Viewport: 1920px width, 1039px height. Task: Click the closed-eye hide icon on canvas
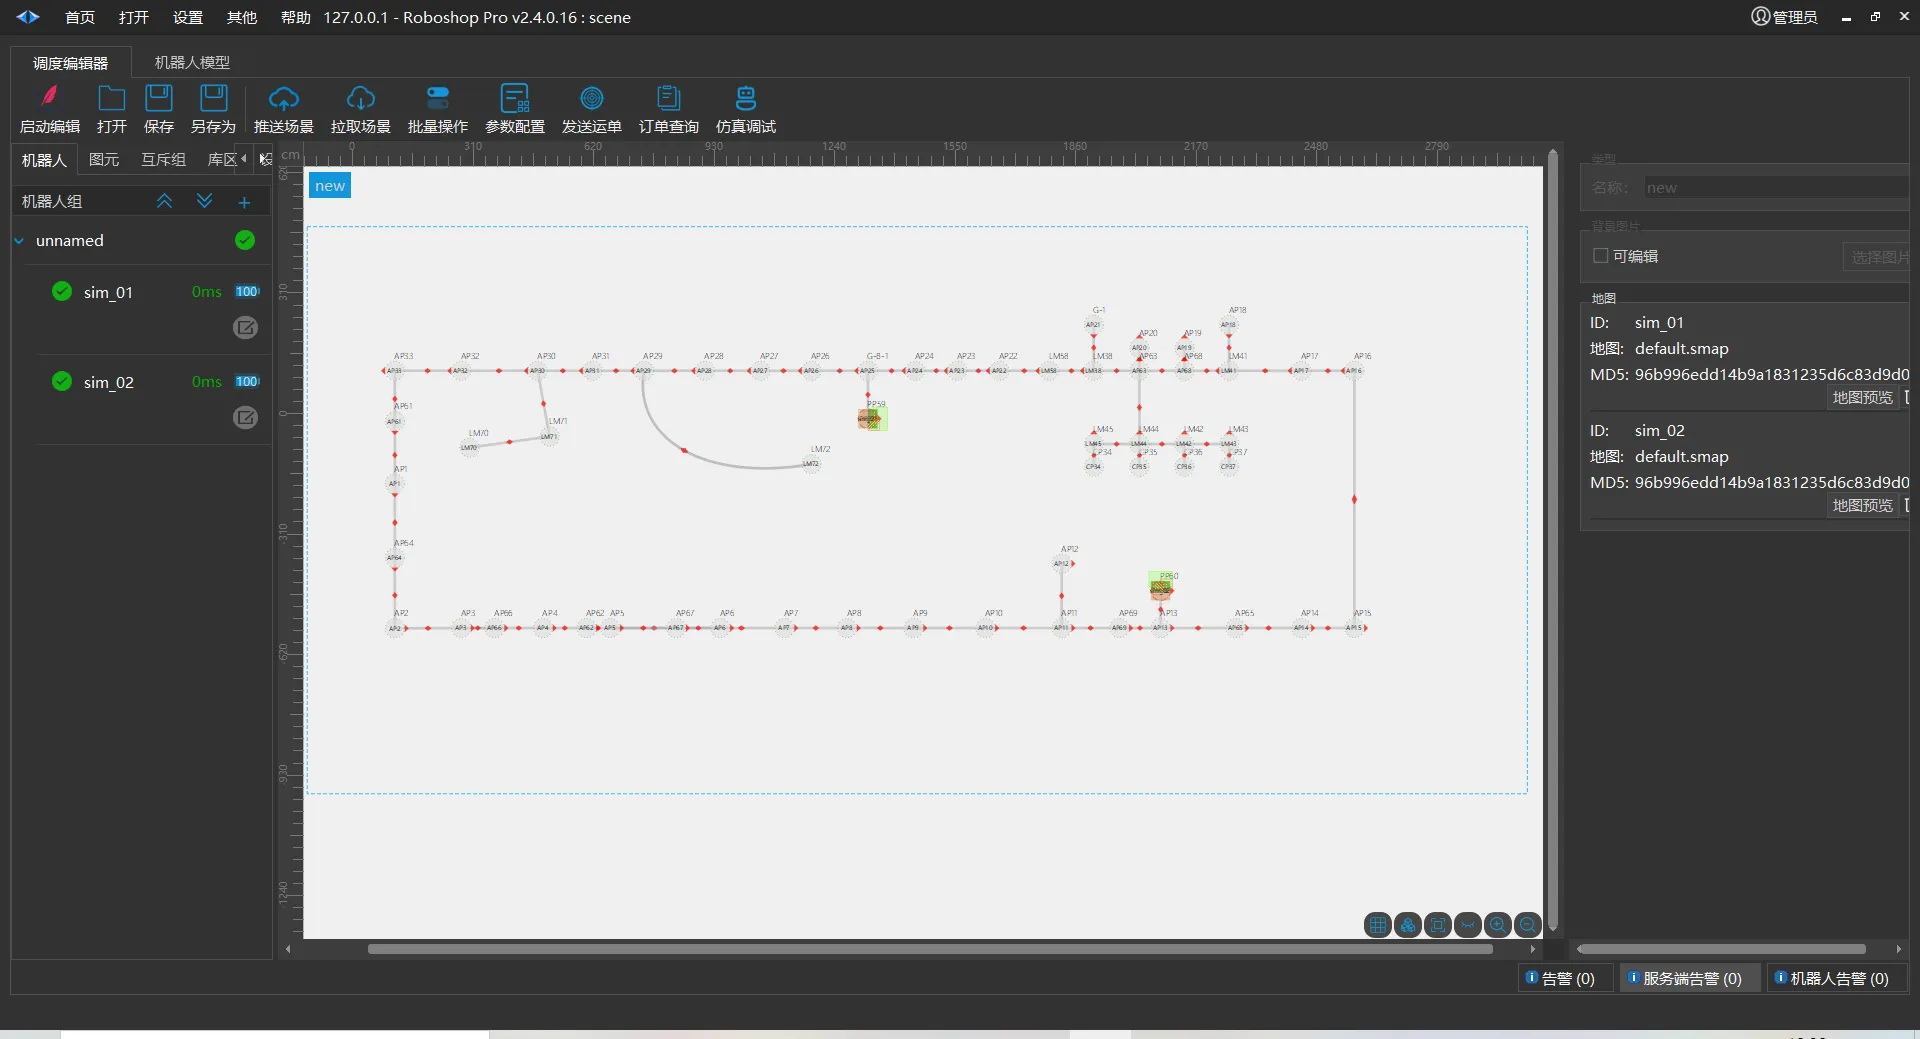coord(1468,925)
